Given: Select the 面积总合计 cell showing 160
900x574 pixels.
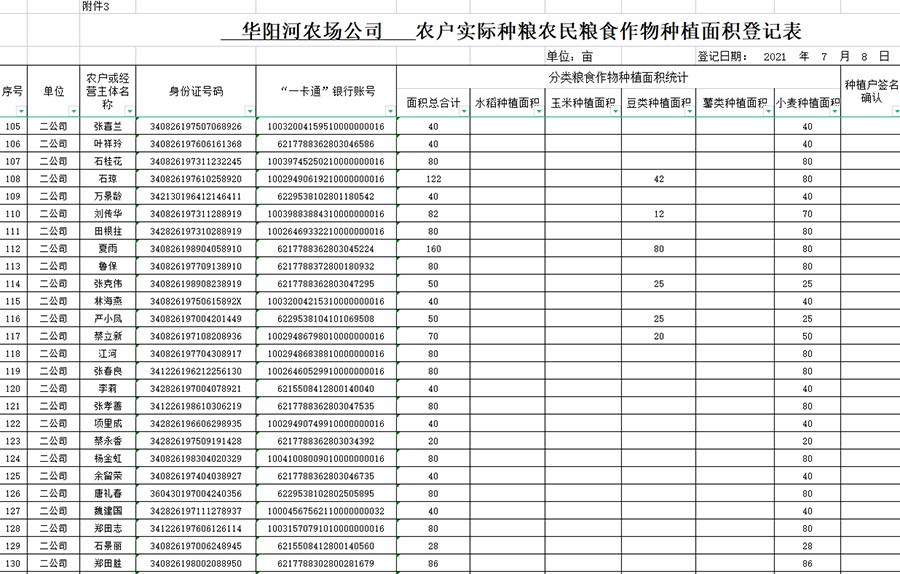Looking at the screenshot, I should [x=433, y=248].
